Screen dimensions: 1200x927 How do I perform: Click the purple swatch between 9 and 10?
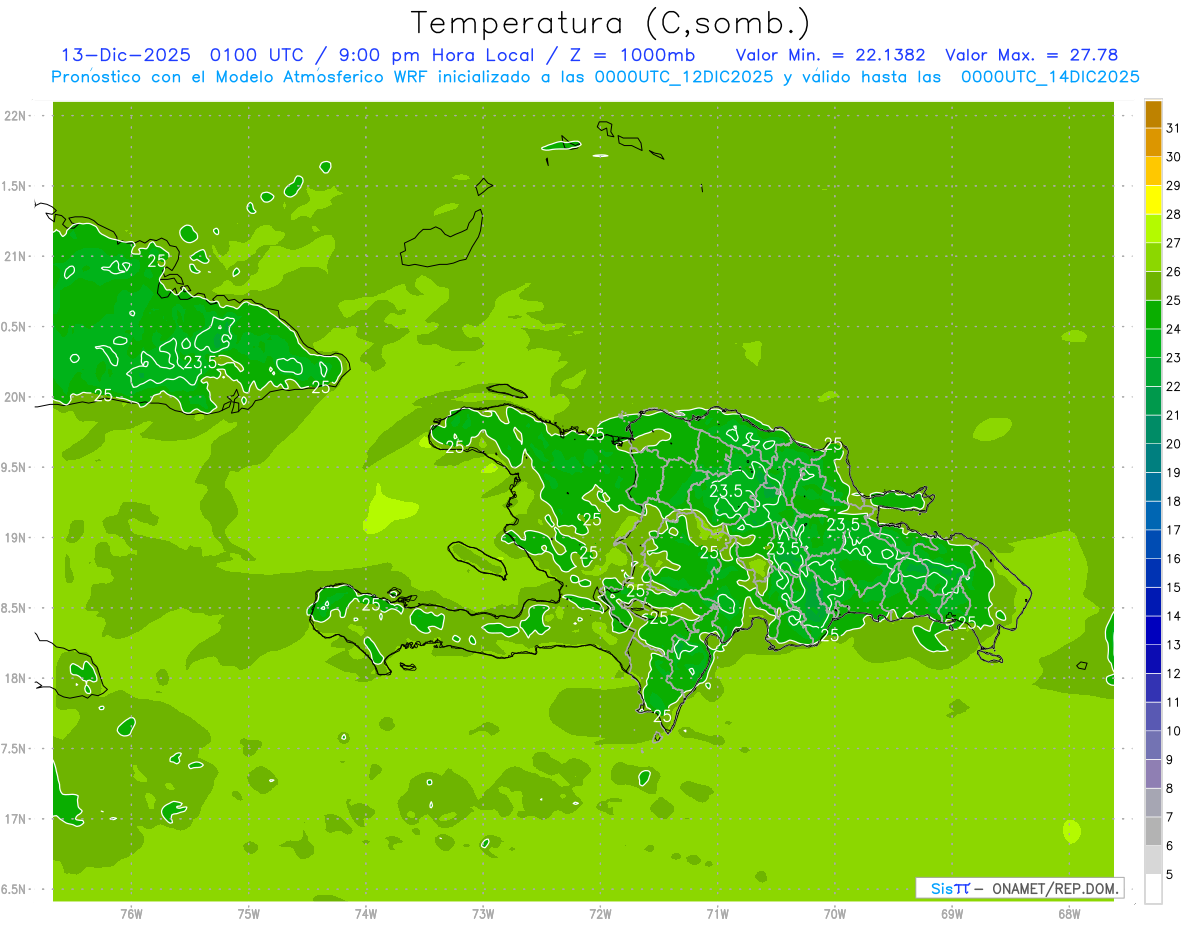click(1153, 746)
